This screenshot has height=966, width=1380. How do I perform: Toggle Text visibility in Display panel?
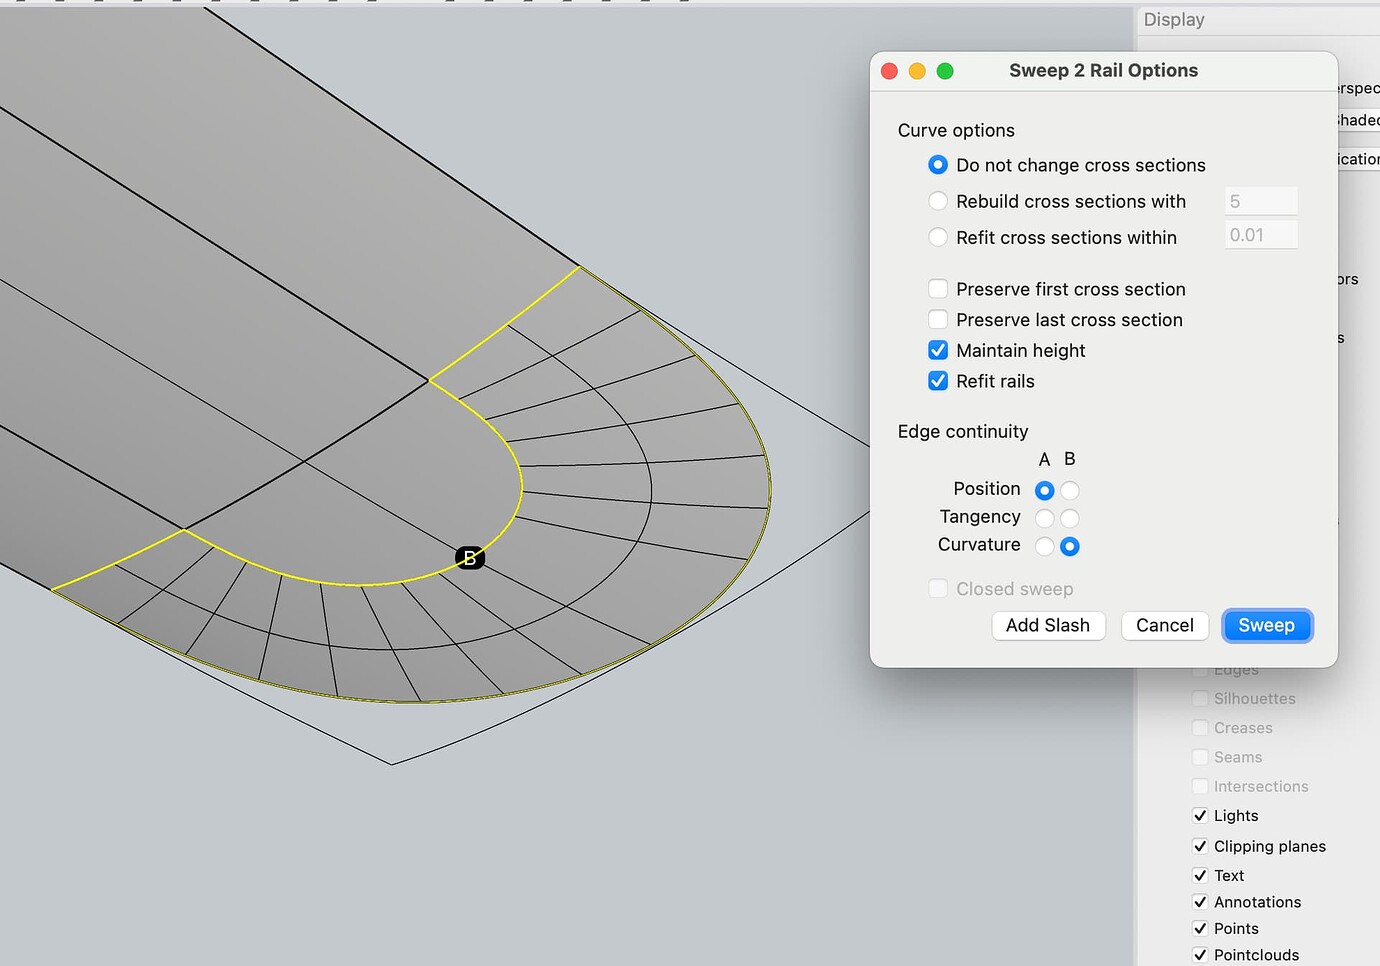1199,875
